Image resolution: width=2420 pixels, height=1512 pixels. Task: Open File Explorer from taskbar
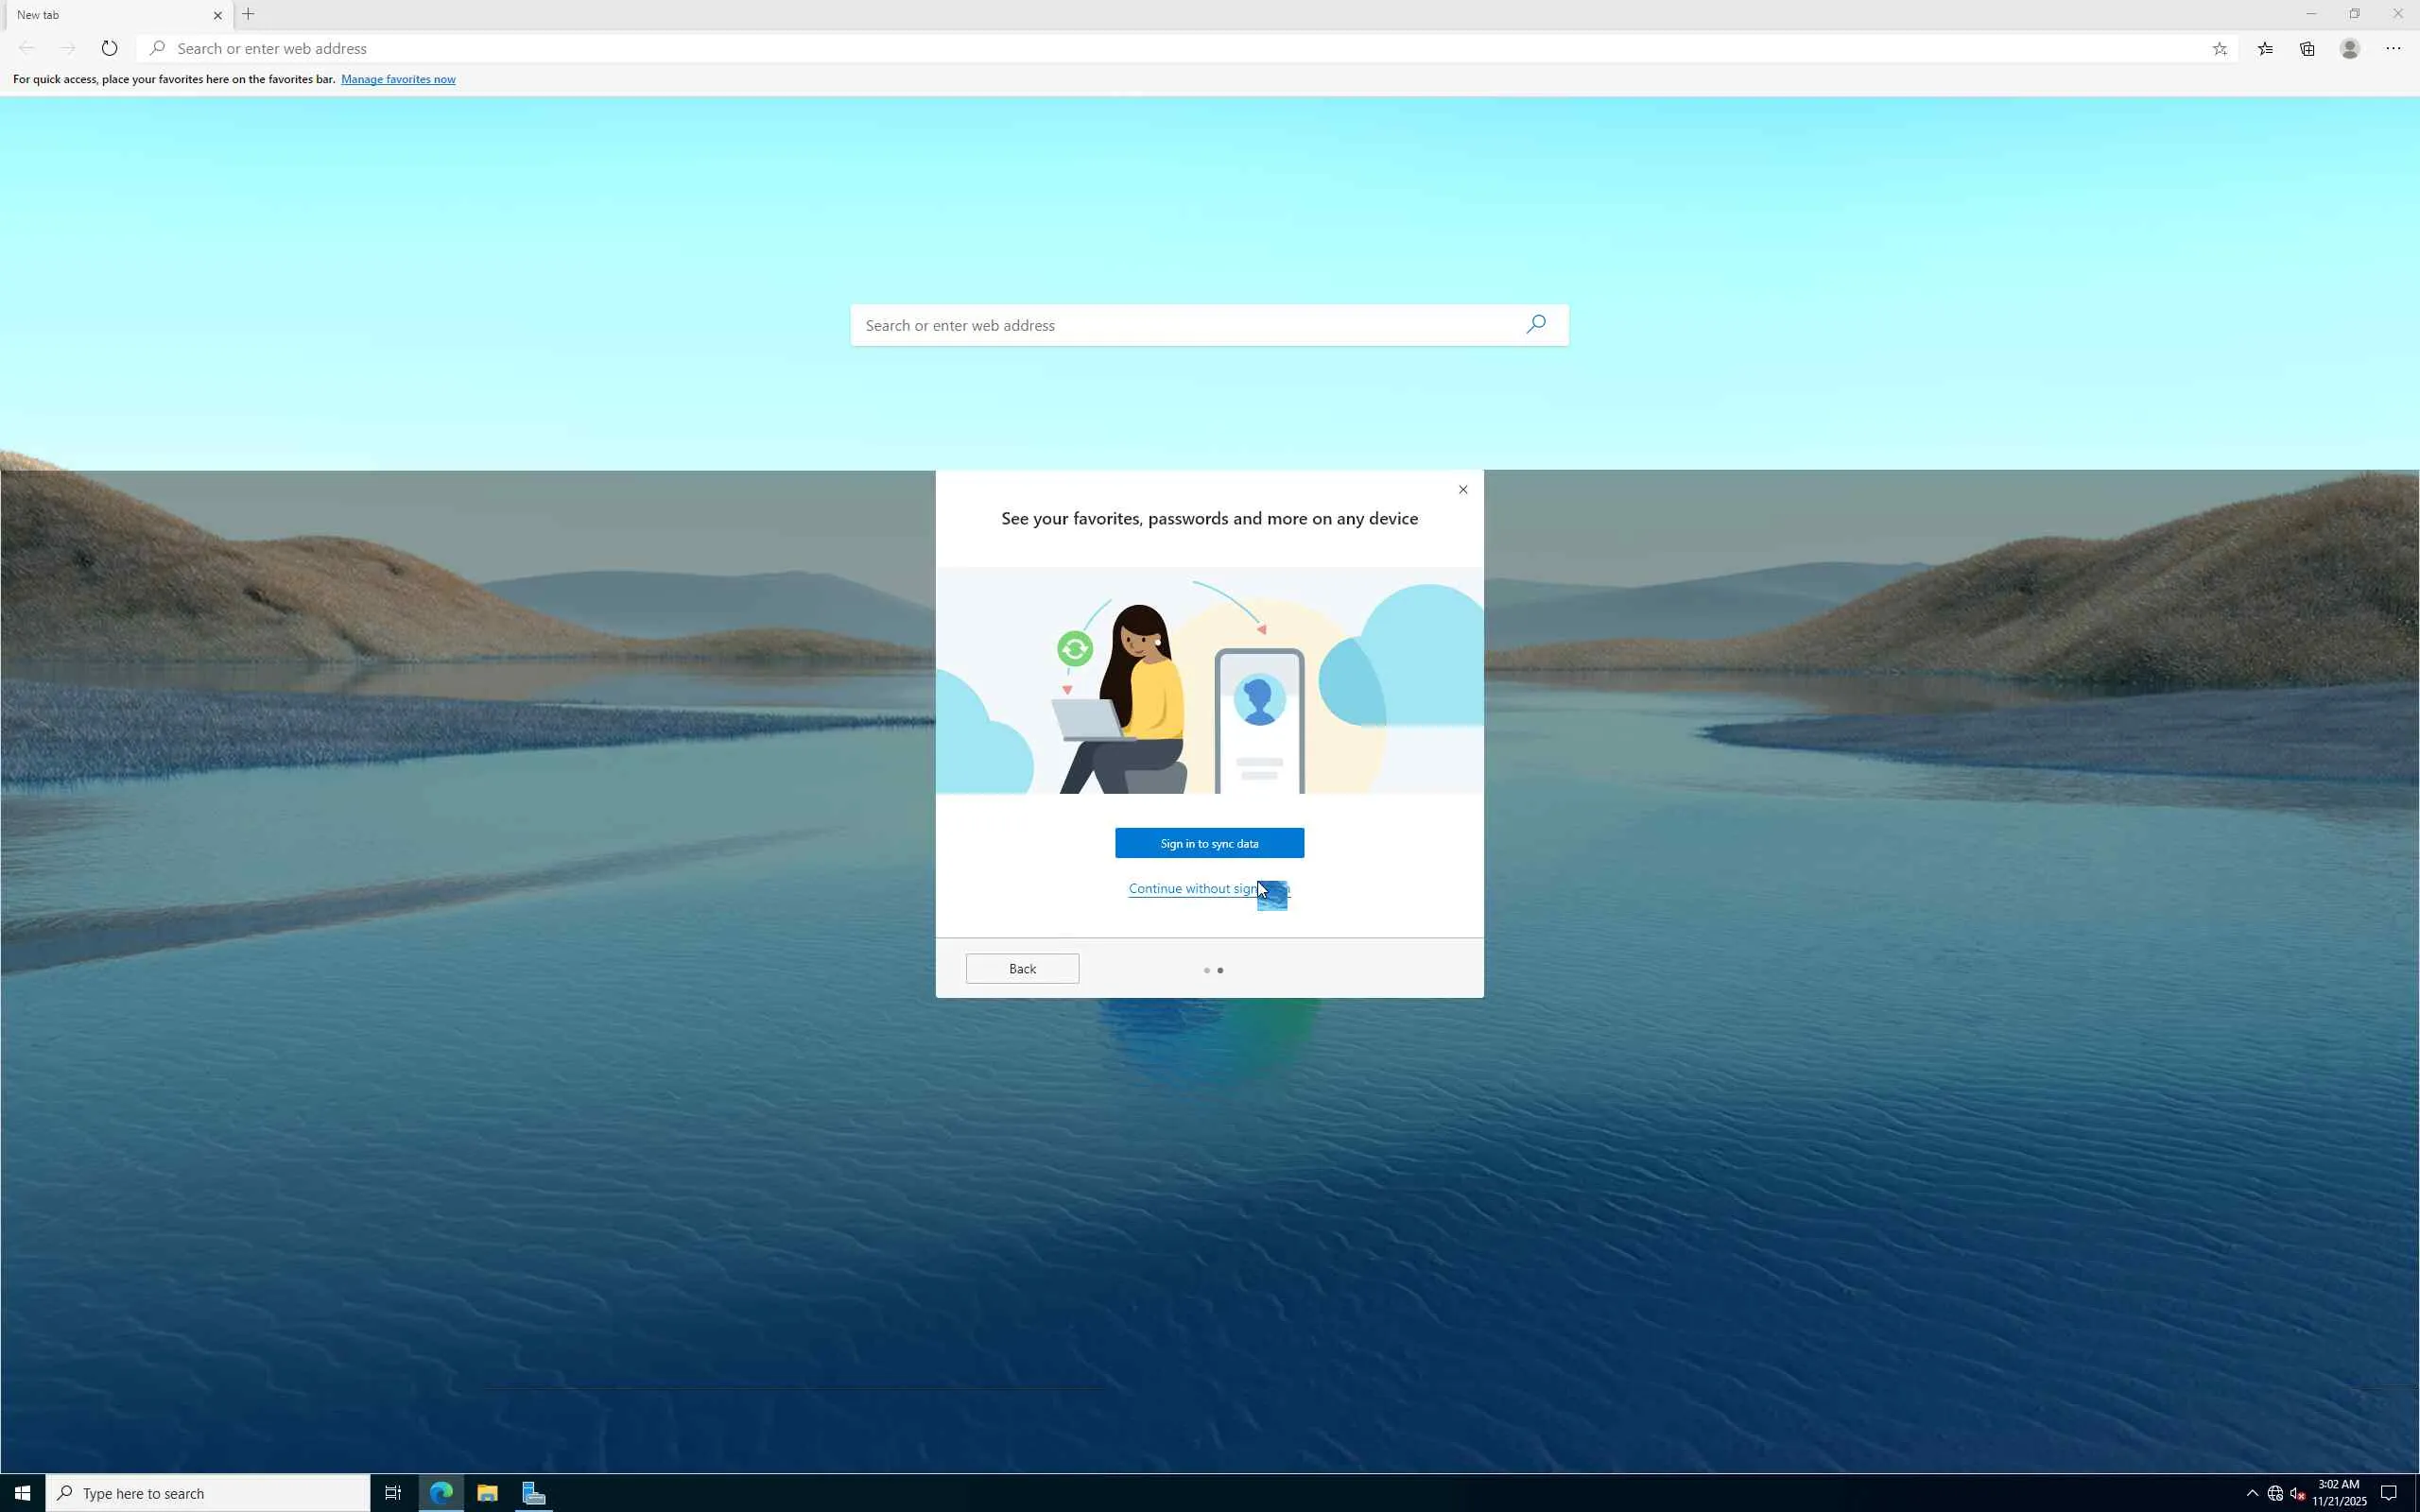pos(487,1493)
